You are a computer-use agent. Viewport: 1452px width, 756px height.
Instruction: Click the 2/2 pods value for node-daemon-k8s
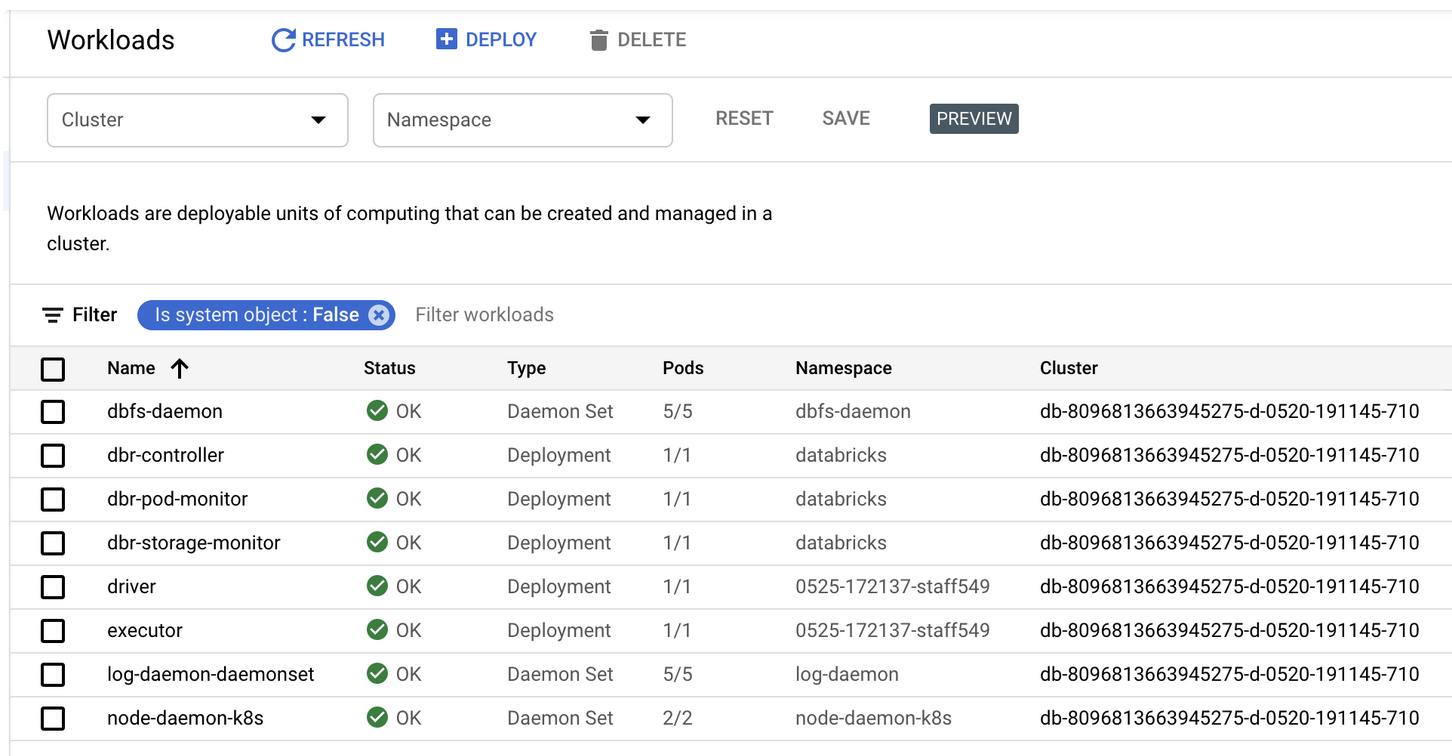677,718
